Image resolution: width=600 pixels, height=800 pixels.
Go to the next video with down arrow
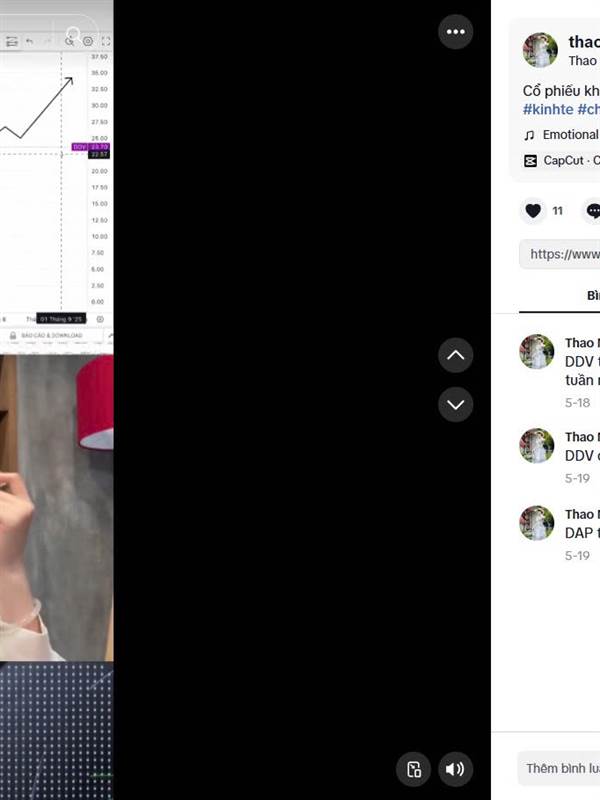point(455,405)
